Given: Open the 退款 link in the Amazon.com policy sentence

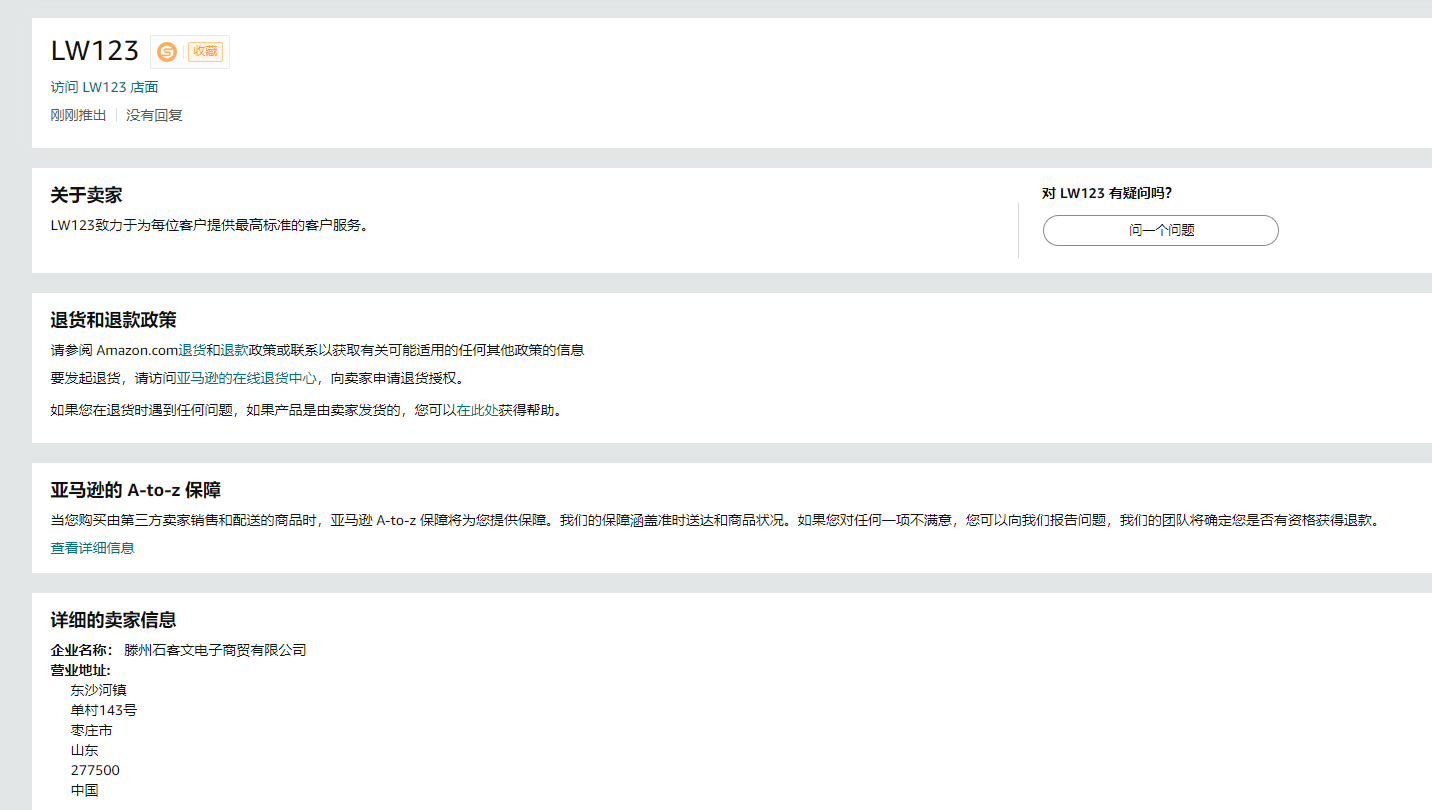Looking at the screenshot, I should click(x=234, y=350).
